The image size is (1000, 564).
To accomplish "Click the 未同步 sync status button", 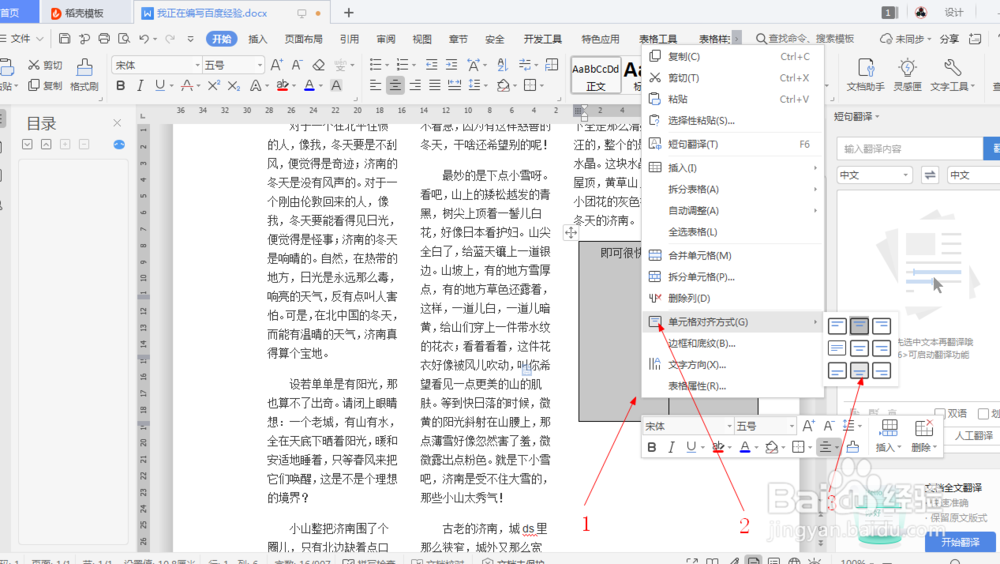I will click(905, 39).
